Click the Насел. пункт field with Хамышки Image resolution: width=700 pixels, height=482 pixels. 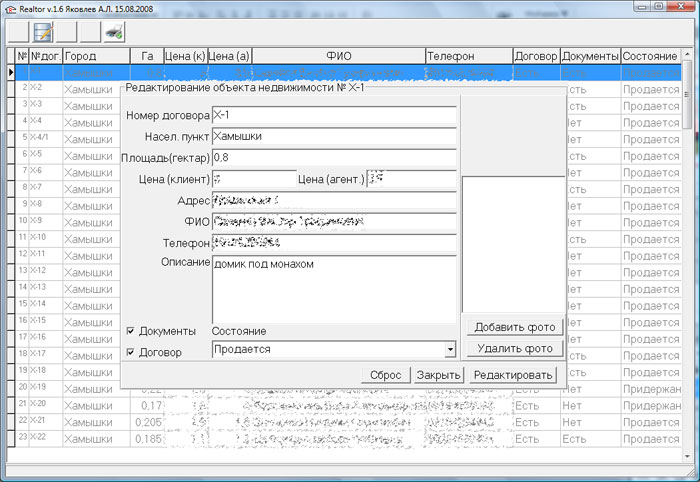(x=334, y=137)
